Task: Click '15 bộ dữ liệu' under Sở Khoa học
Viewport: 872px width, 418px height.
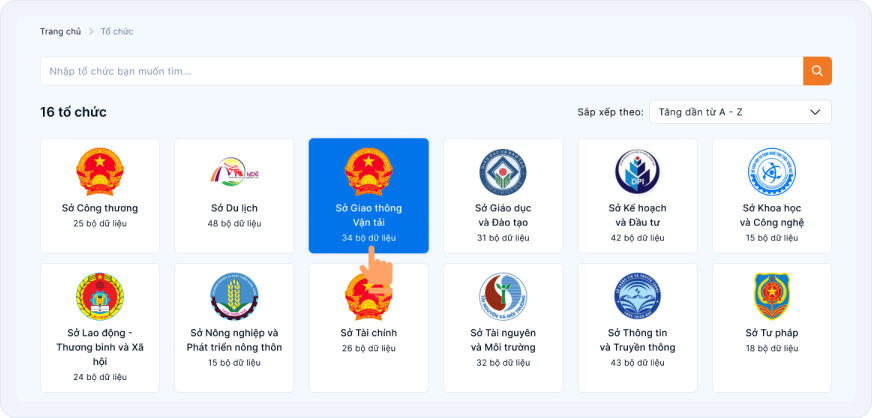Action: [772, 238]
